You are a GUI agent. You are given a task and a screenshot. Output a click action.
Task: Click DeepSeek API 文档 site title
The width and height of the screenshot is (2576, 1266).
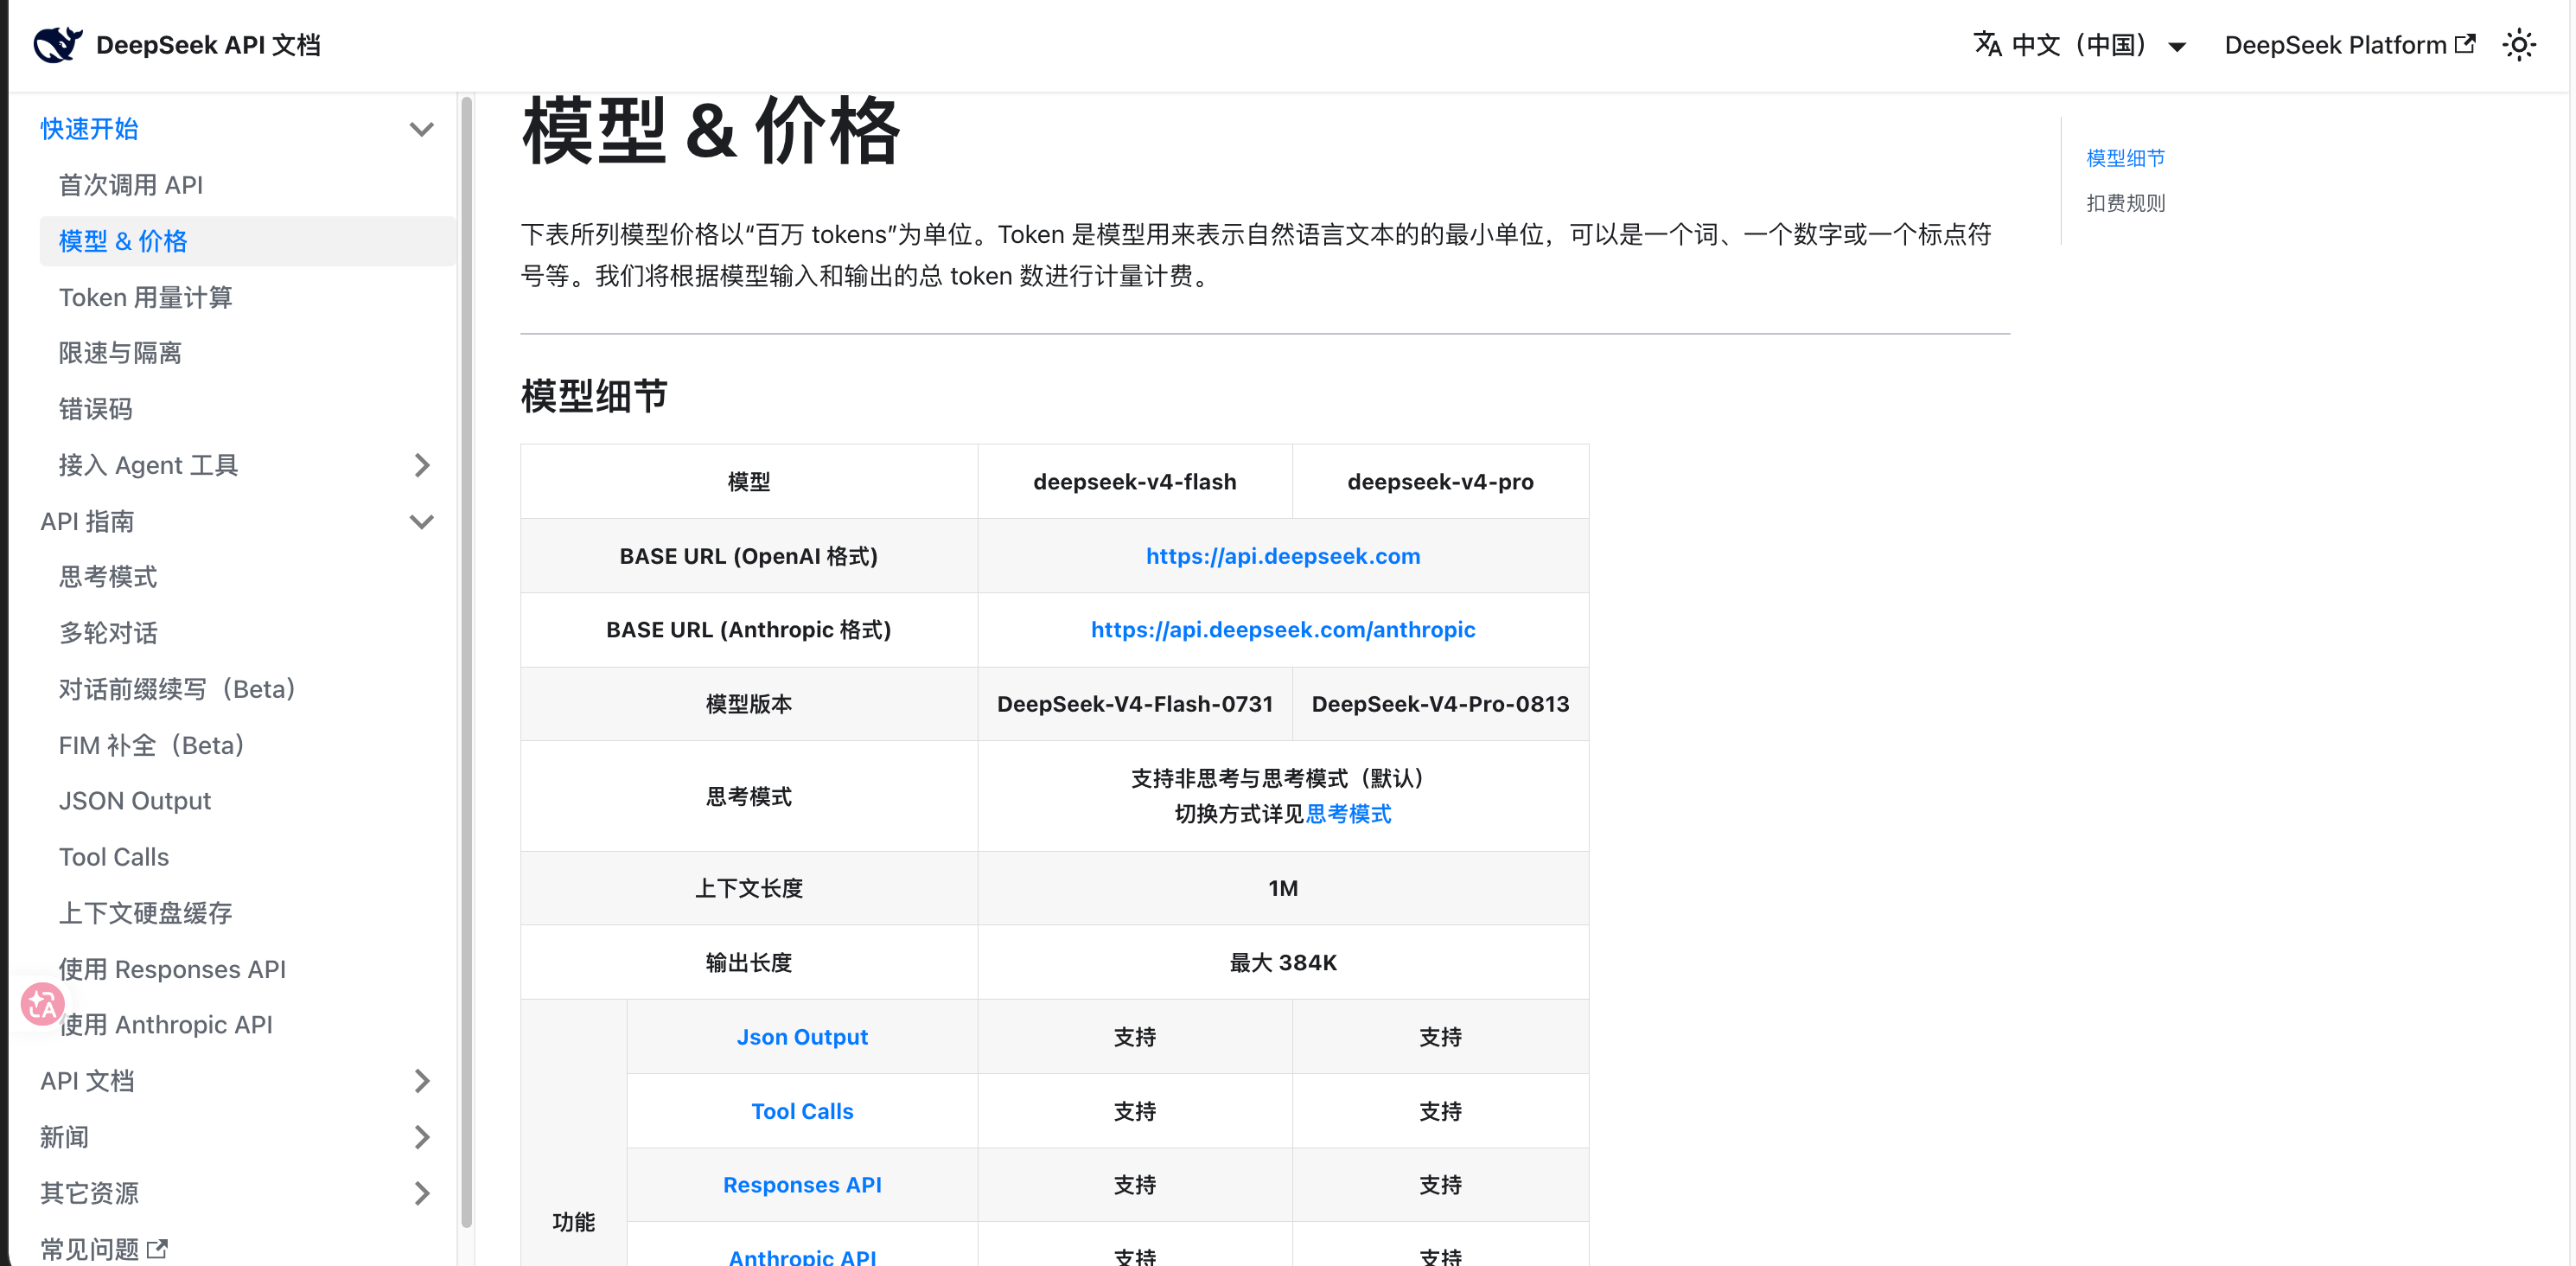click(x=208, y=45)
